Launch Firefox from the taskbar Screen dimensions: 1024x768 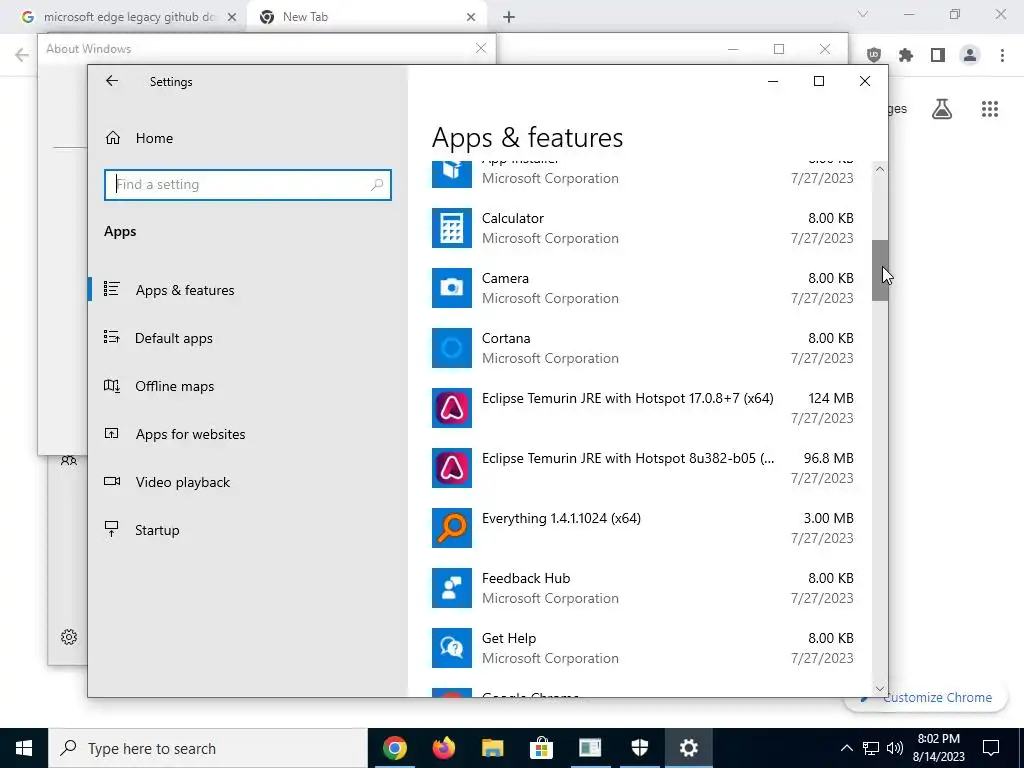pyautogui.click(x=443, y=748)
